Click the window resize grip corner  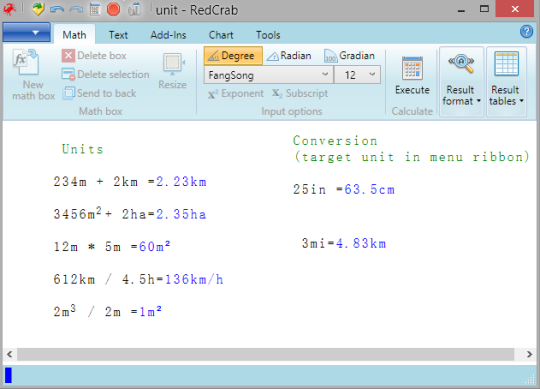pyautogui.click(x=530, y=379)
